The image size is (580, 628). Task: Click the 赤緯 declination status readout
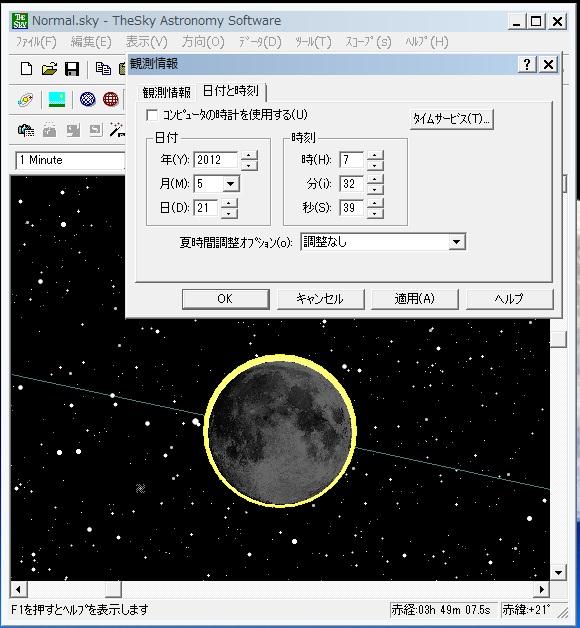pyautogui.click(x=530, y=610)
